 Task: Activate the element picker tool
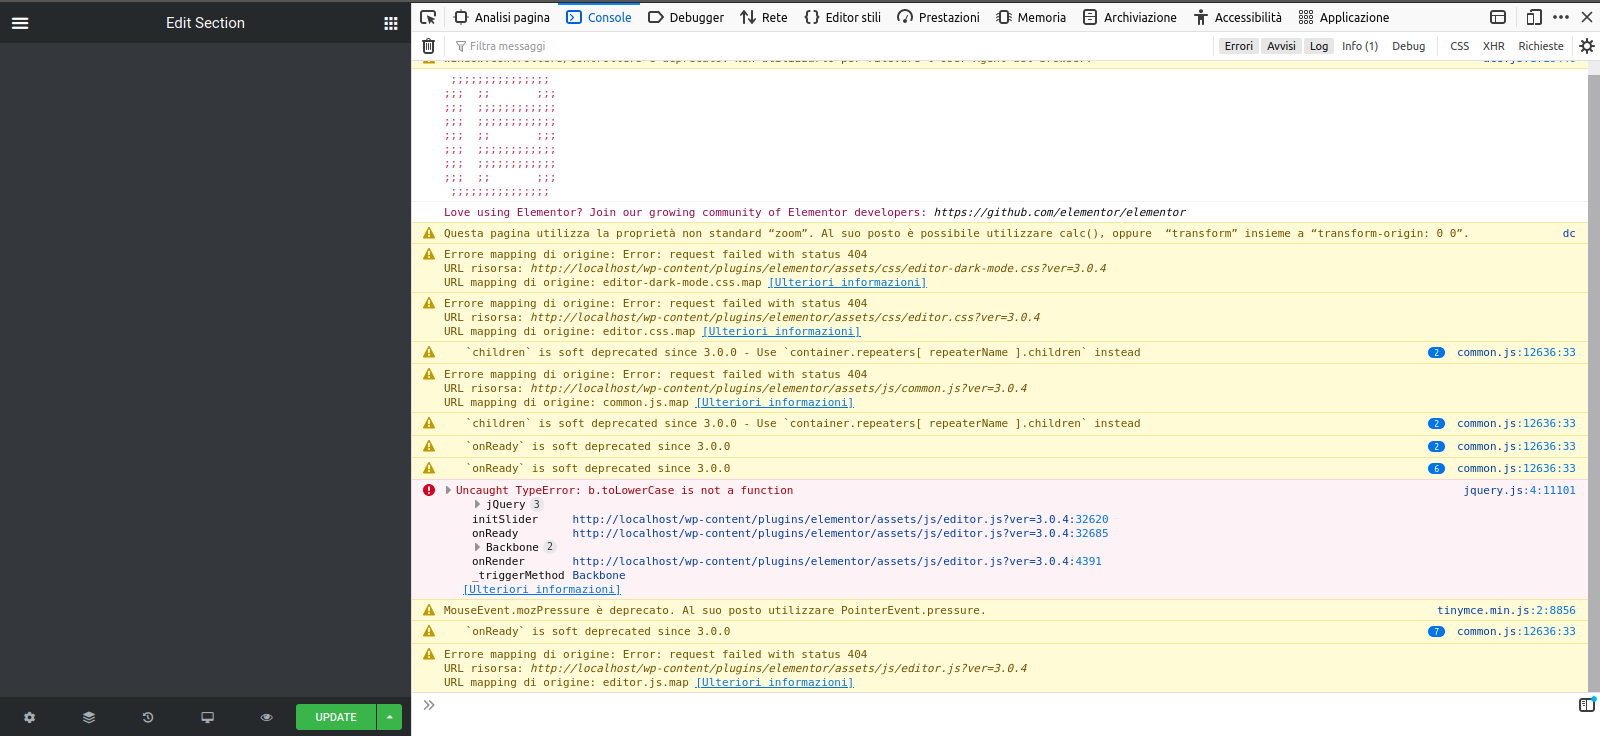(428, 17)
